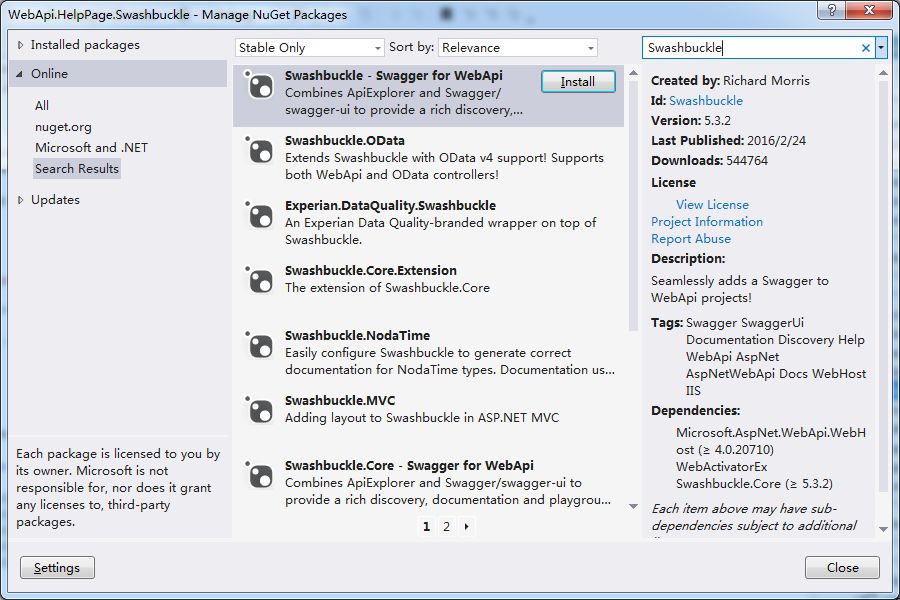Select the Swashbuckle.Core - Swagger for WebApi title
The image size is (900, 600).
409,466
